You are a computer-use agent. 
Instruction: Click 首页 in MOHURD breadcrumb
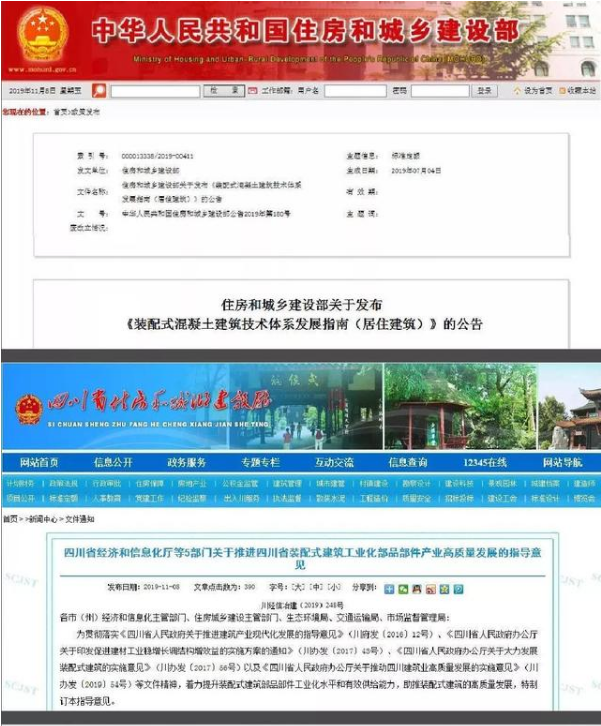point(60,112)
